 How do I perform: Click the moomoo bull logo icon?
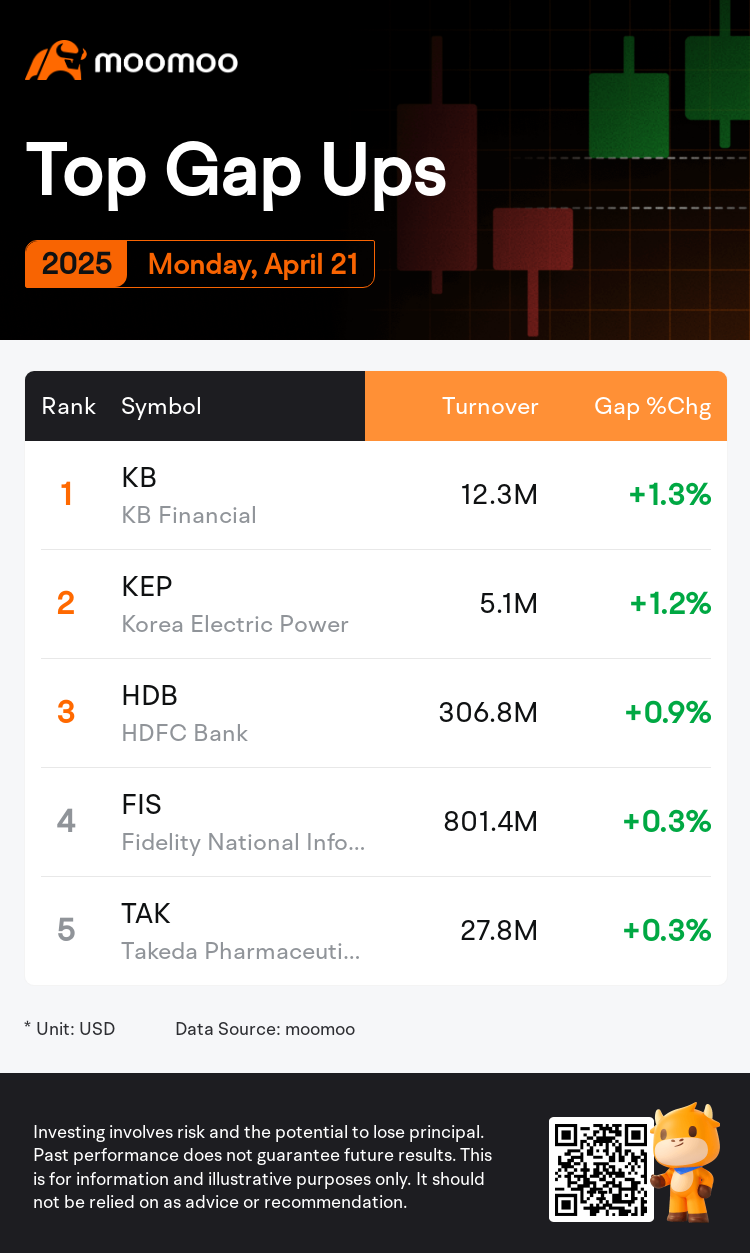click(x=55, y=61)
